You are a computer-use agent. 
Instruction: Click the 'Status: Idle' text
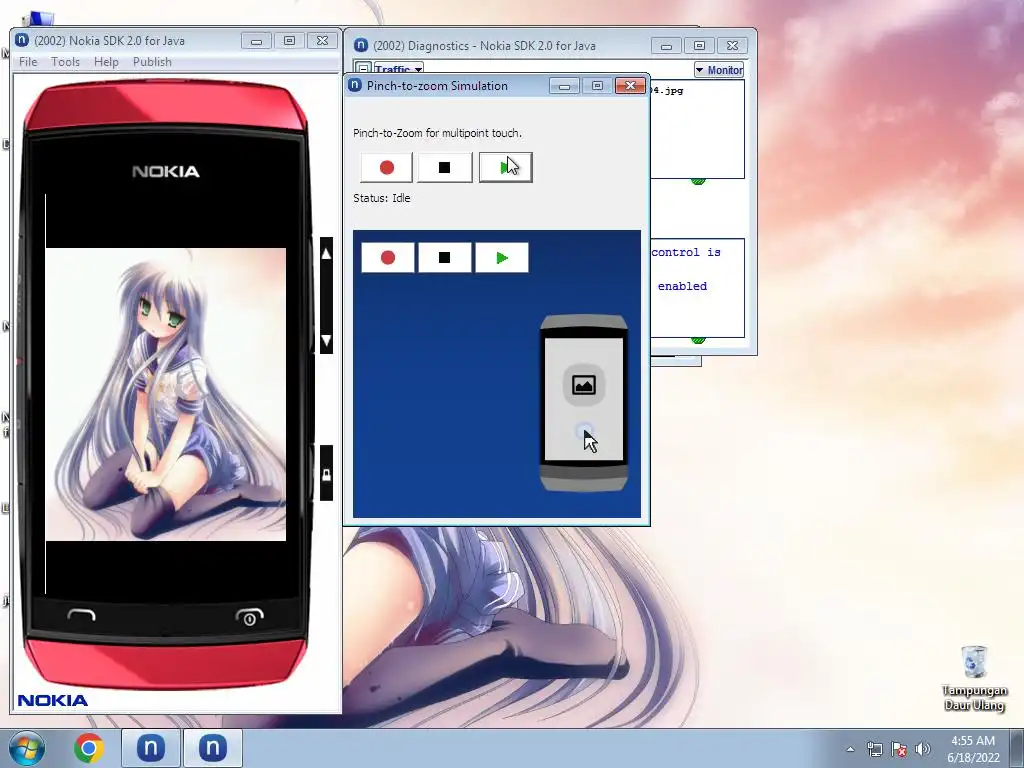click(x=382, y=198)
